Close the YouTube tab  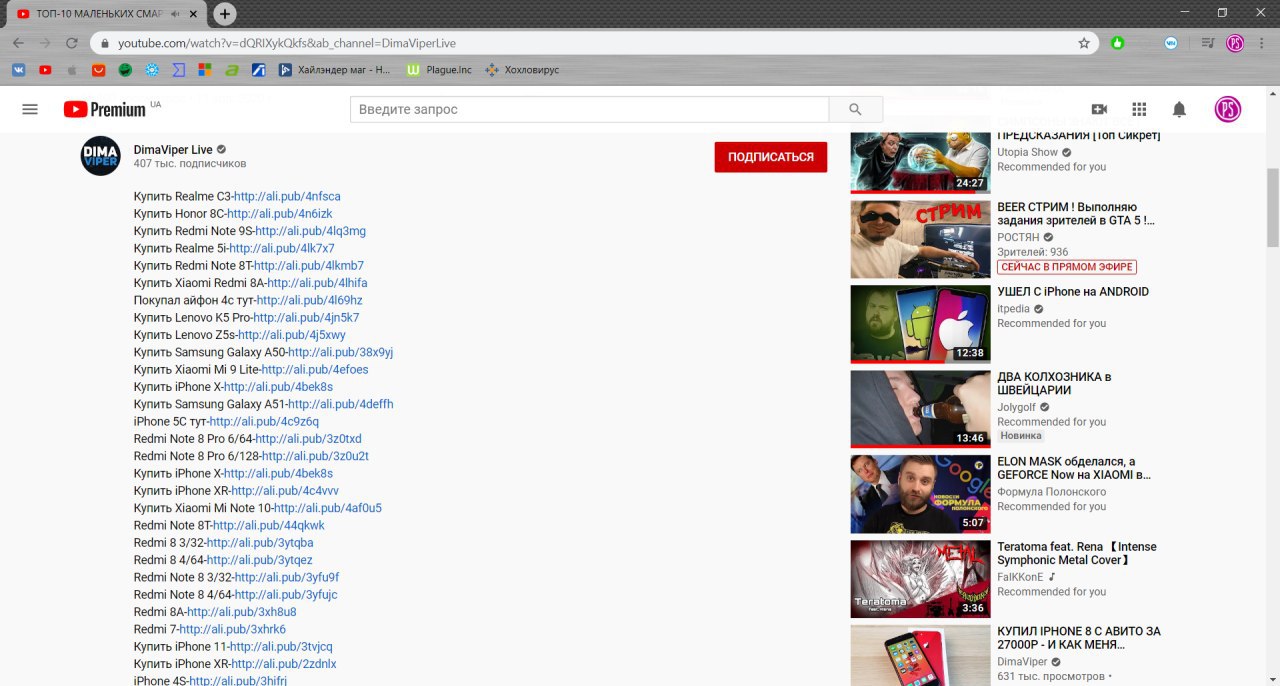click(194, 14)
